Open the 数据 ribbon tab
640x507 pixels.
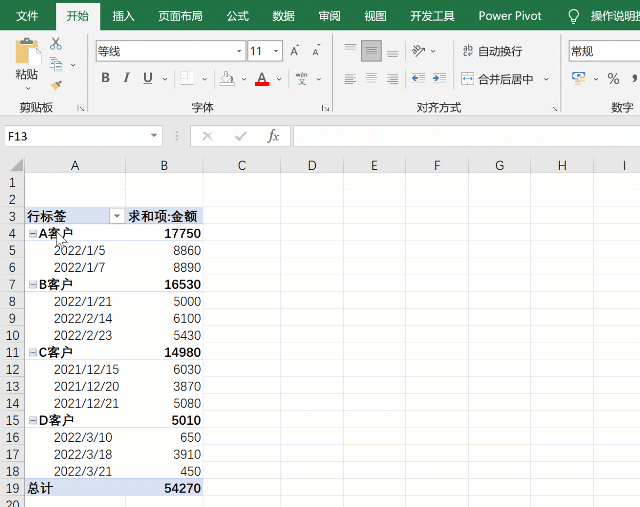[x=283, y=16]
